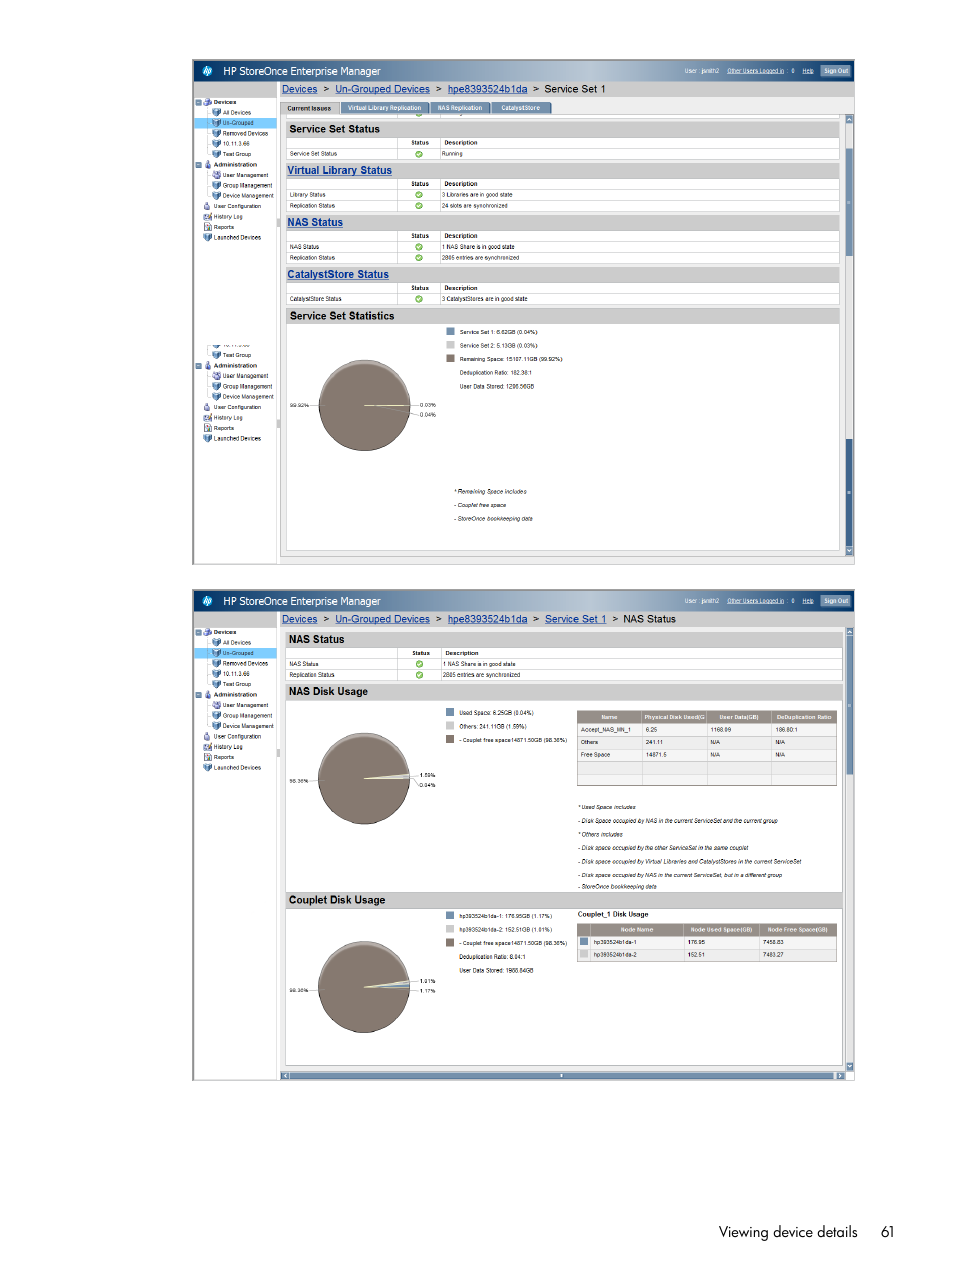Click the NAS Disk Usage pie chart

365,779
